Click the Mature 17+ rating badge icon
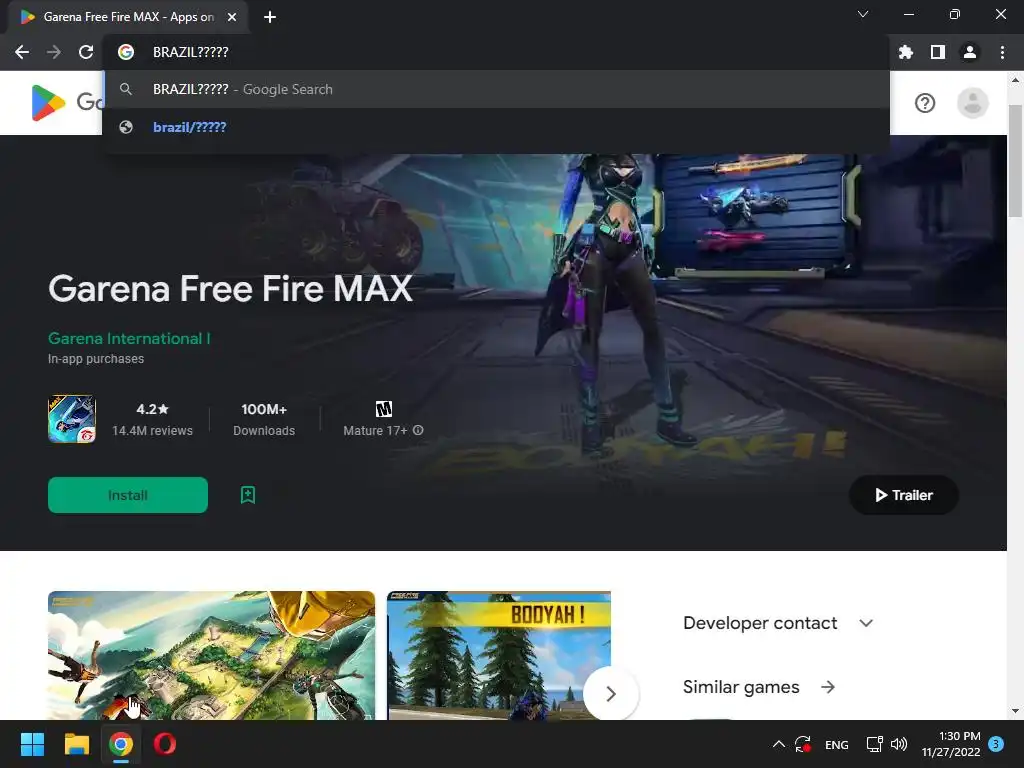The image size is (1024, 768). 384,409
